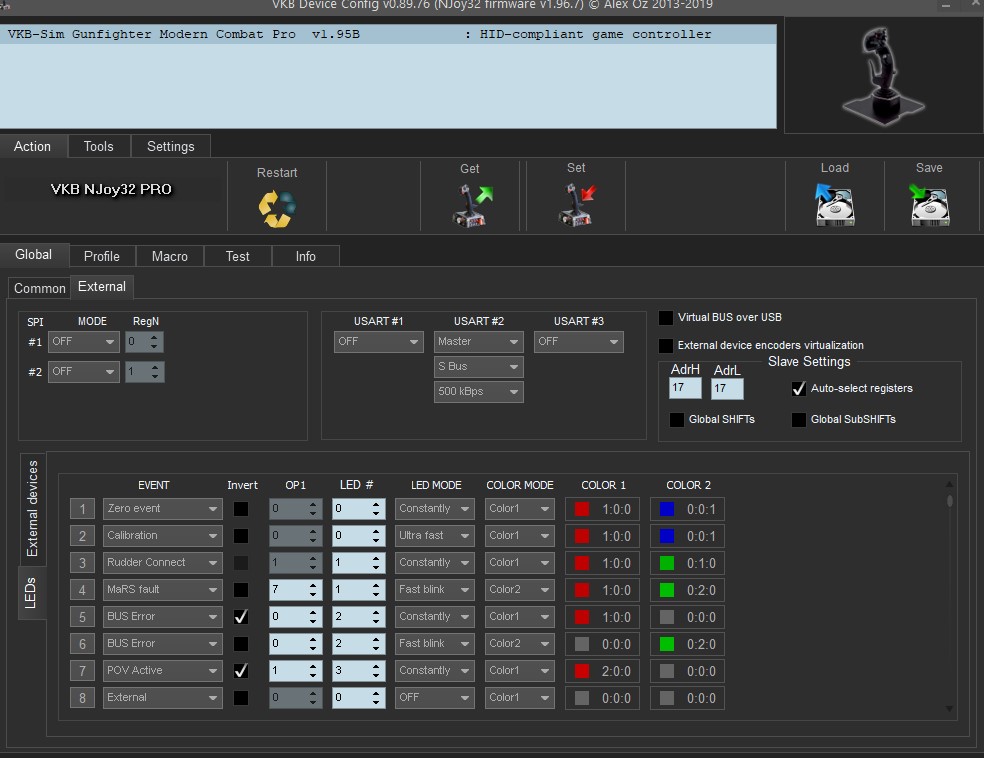Toggle Global SHIFTs checkbox
This screenshot has height=758, width=984.
tap(677, 420)
